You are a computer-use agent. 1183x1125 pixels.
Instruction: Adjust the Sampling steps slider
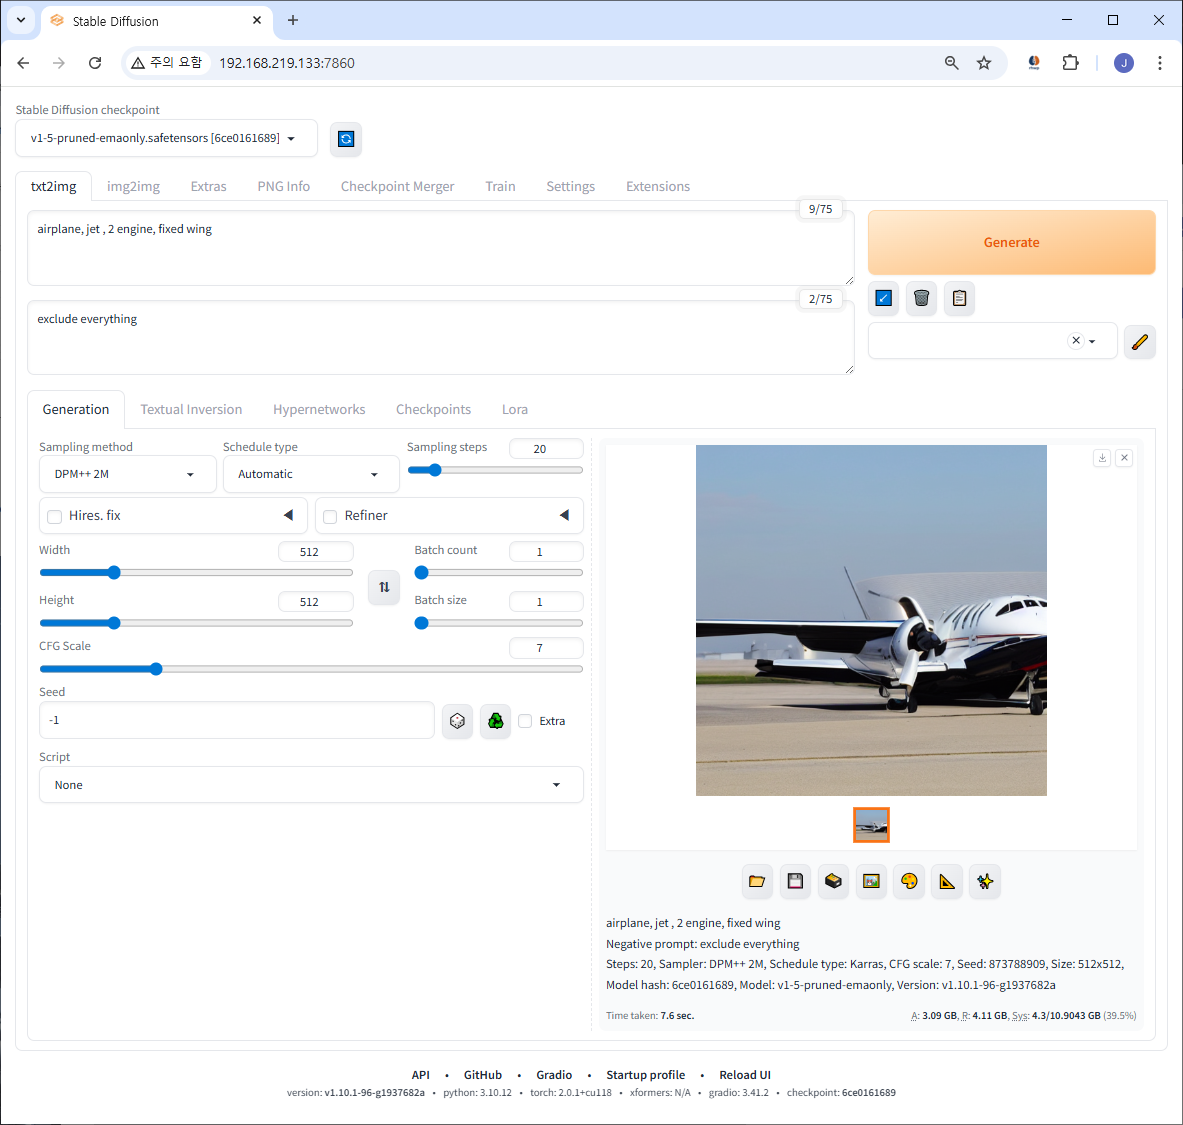tap(495, 470)
